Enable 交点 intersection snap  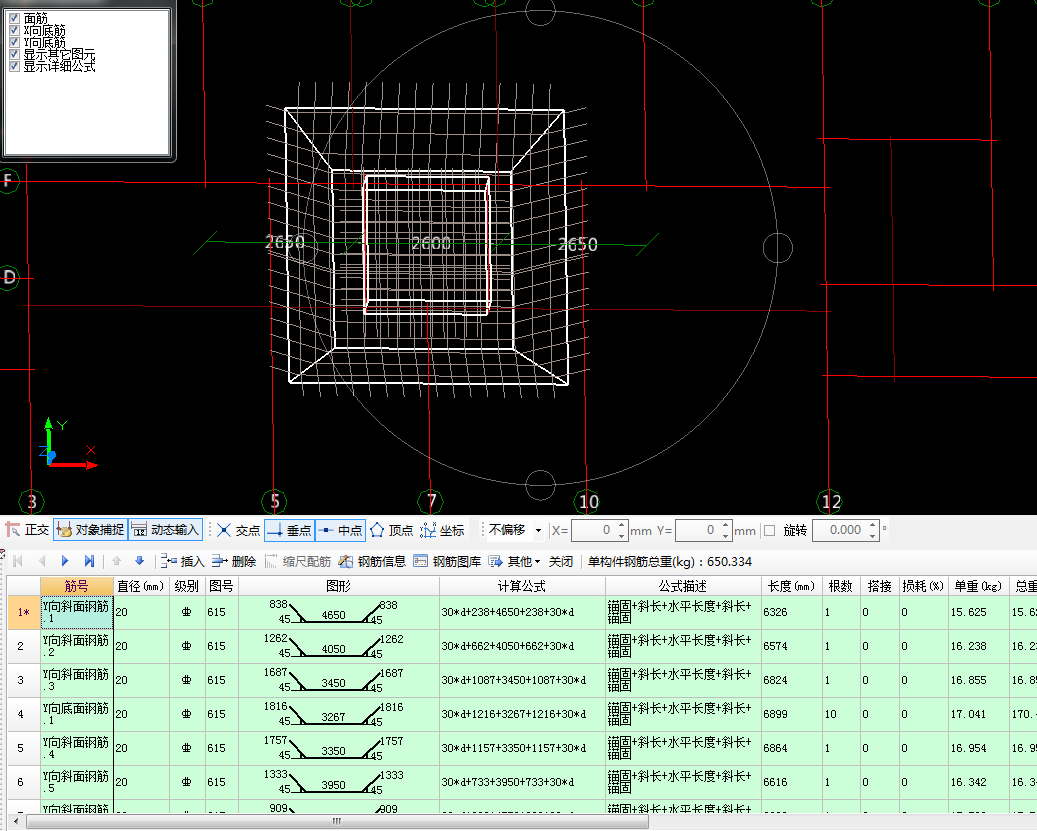[x=239, y=530]
